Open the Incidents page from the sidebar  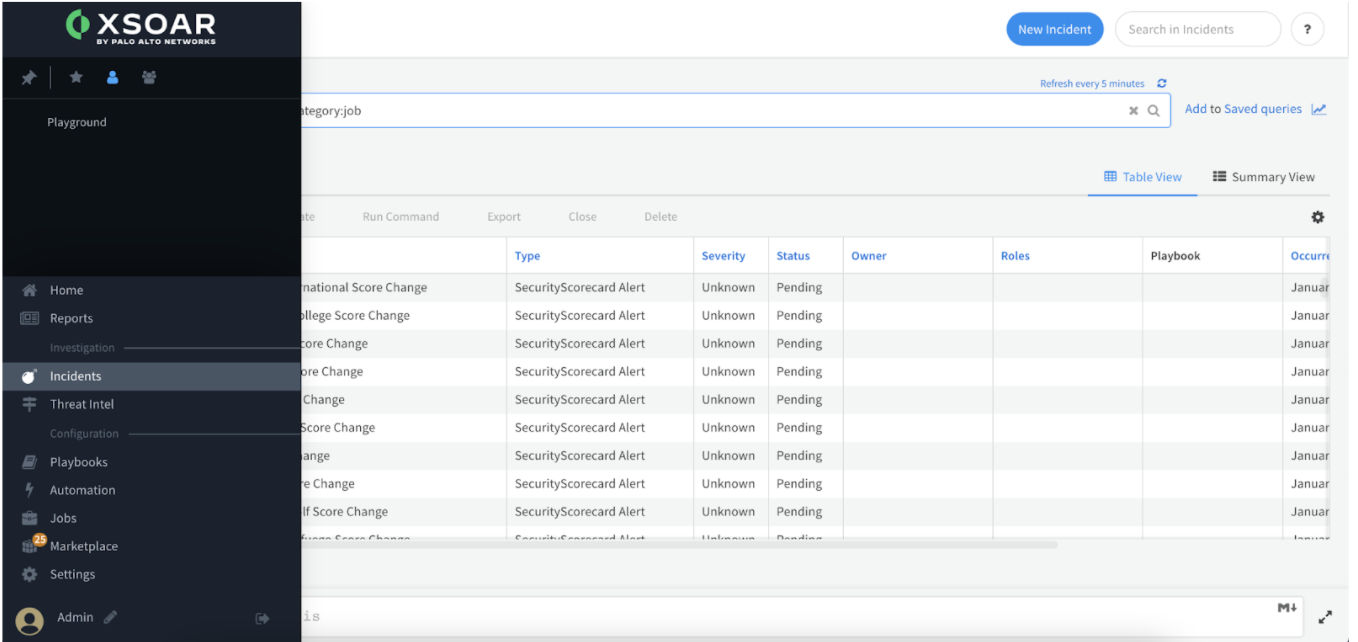pyautogui.click(x=151, y=376)
